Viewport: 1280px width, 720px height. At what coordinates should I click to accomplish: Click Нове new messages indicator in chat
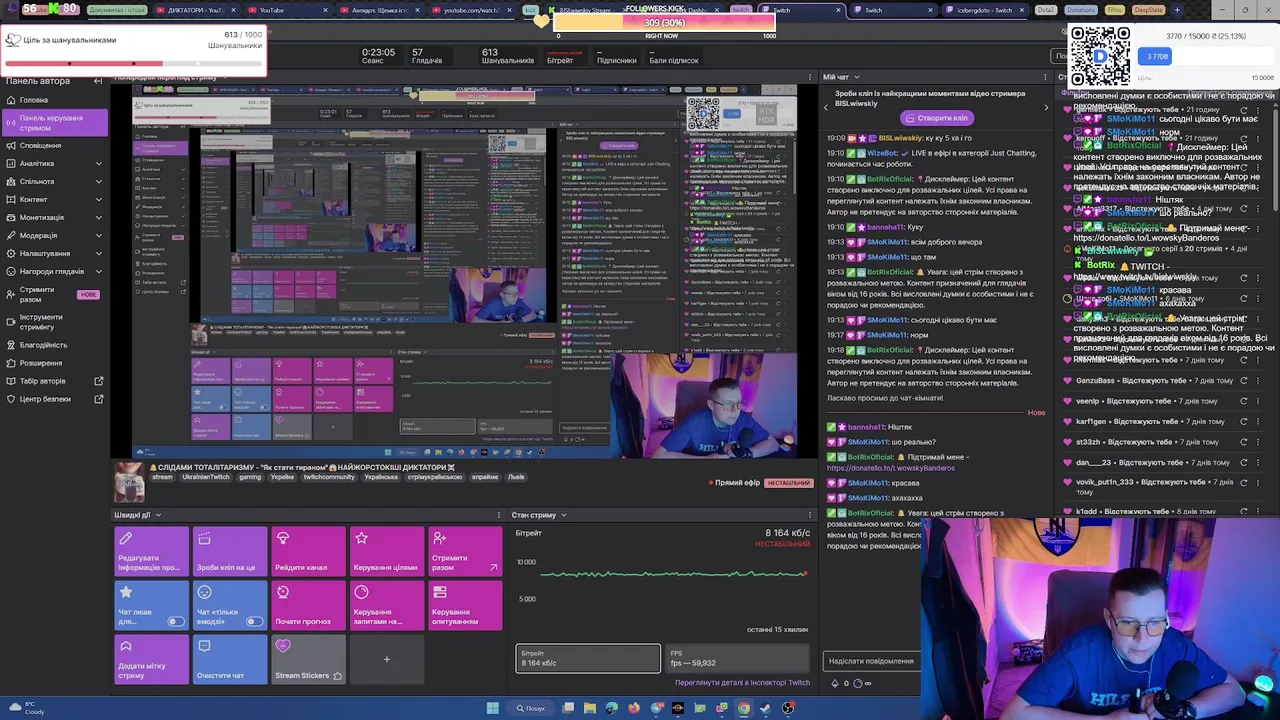point(1036,412)
